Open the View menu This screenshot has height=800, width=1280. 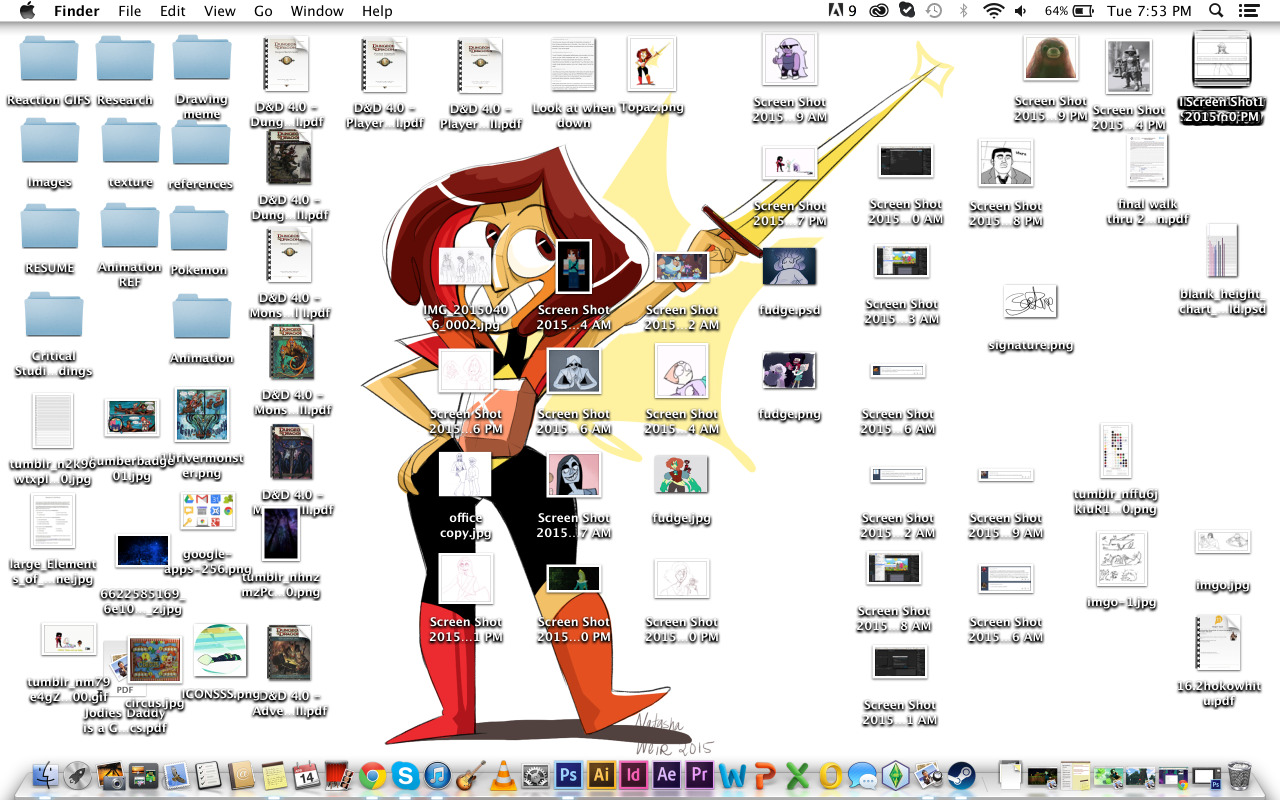[x=220, y=11]
